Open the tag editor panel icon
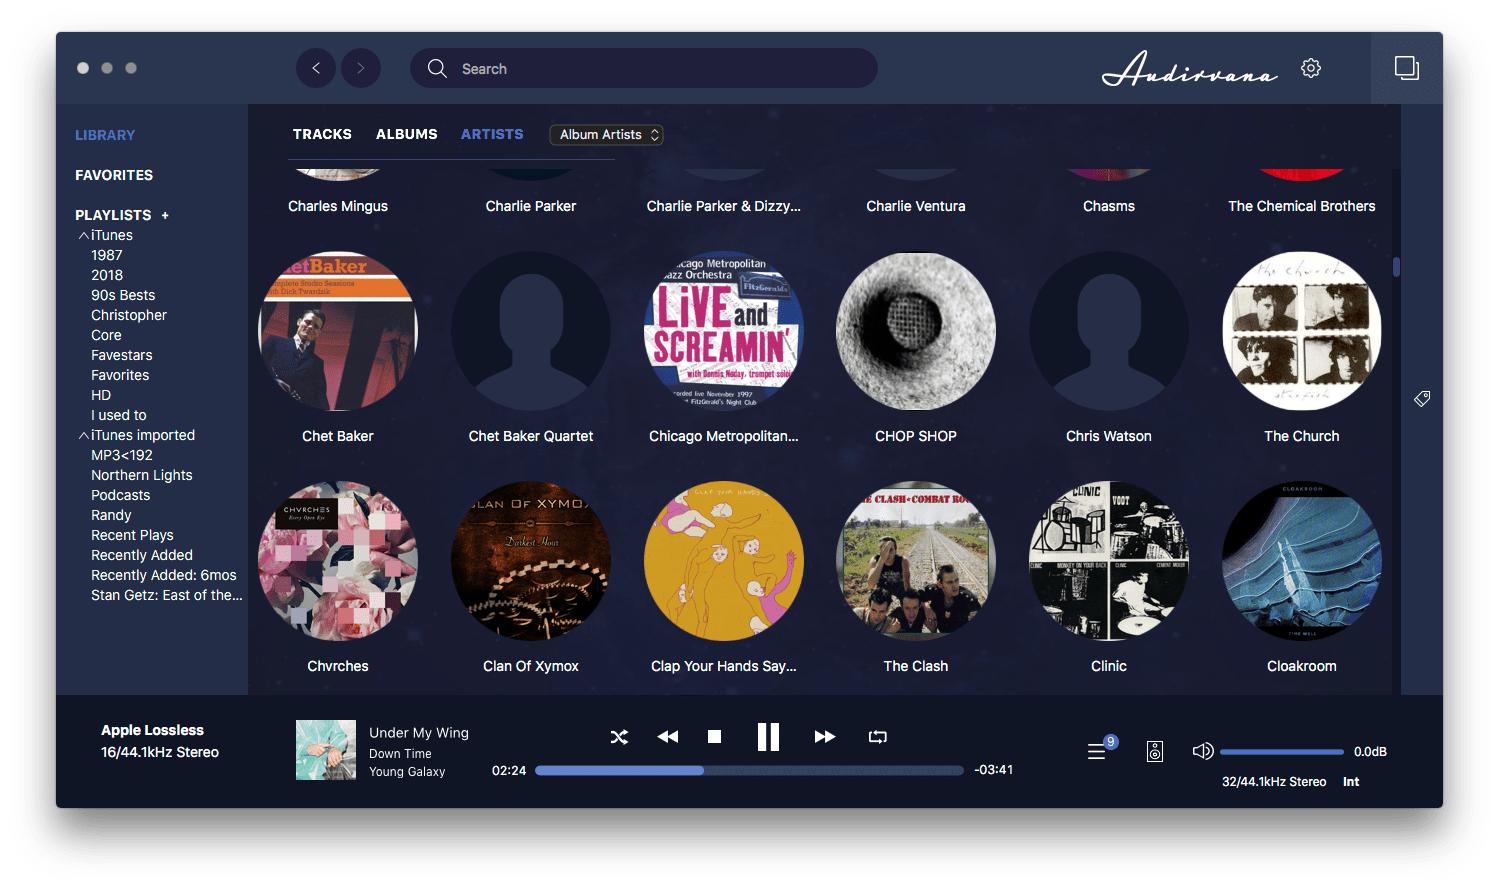 click(x=1422, y=399)
